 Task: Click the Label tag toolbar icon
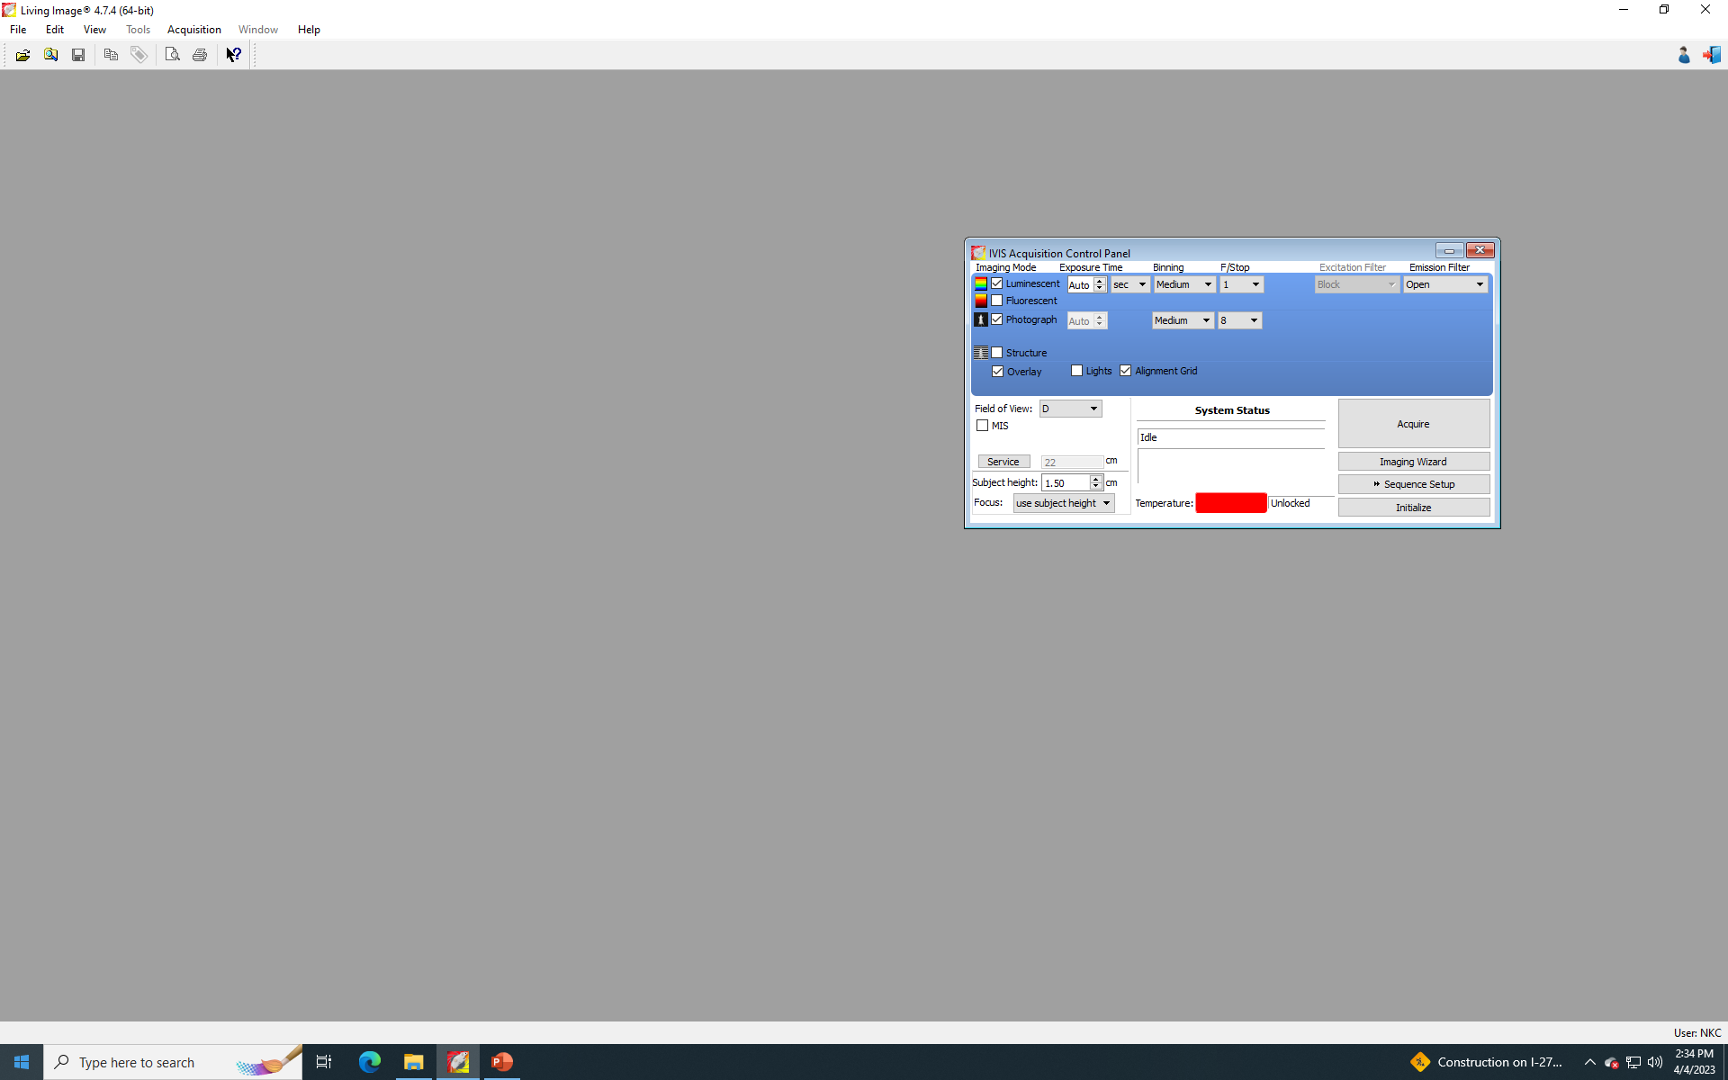(x=139, y=55)
